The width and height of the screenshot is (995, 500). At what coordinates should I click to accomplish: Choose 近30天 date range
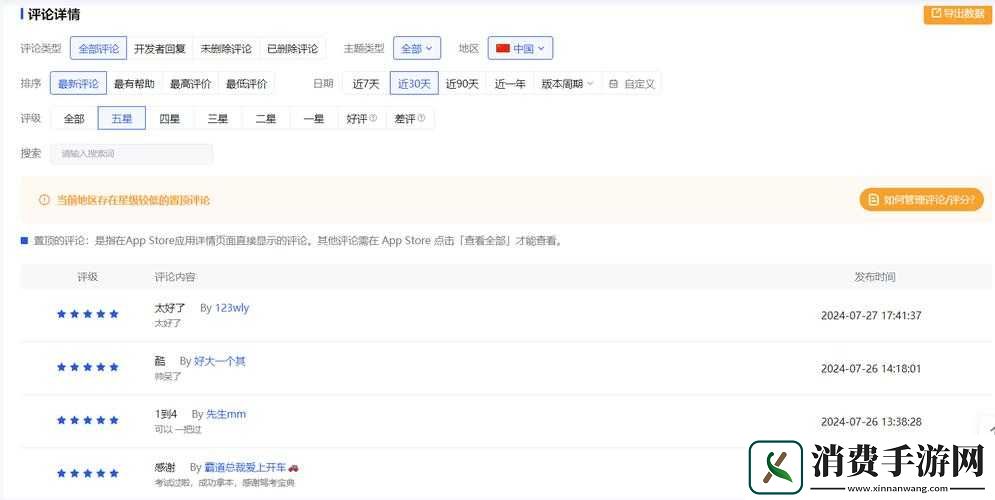(414, 83)
